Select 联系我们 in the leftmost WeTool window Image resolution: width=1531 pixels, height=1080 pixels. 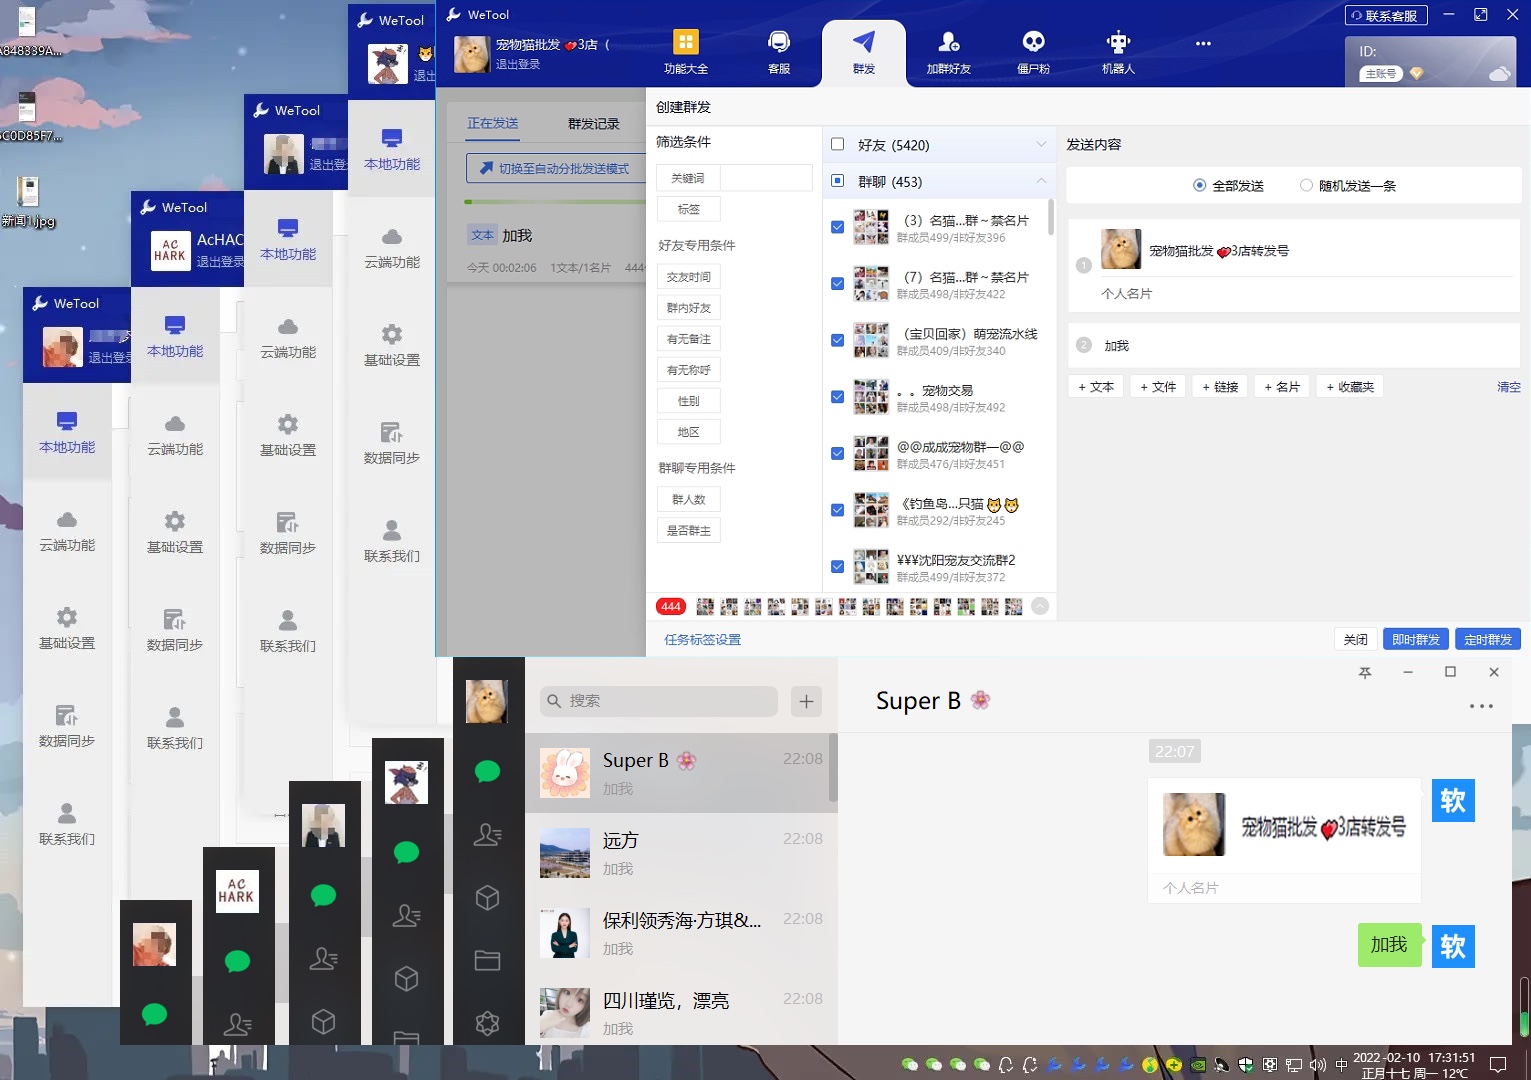pyautogui.click(x=67, y=824)
